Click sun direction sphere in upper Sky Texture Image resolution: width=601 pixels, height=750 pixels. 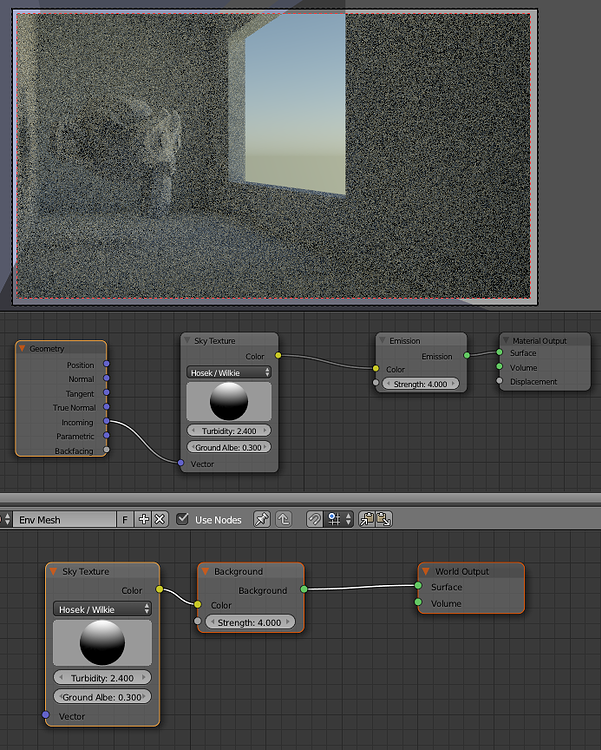[229, 401]
